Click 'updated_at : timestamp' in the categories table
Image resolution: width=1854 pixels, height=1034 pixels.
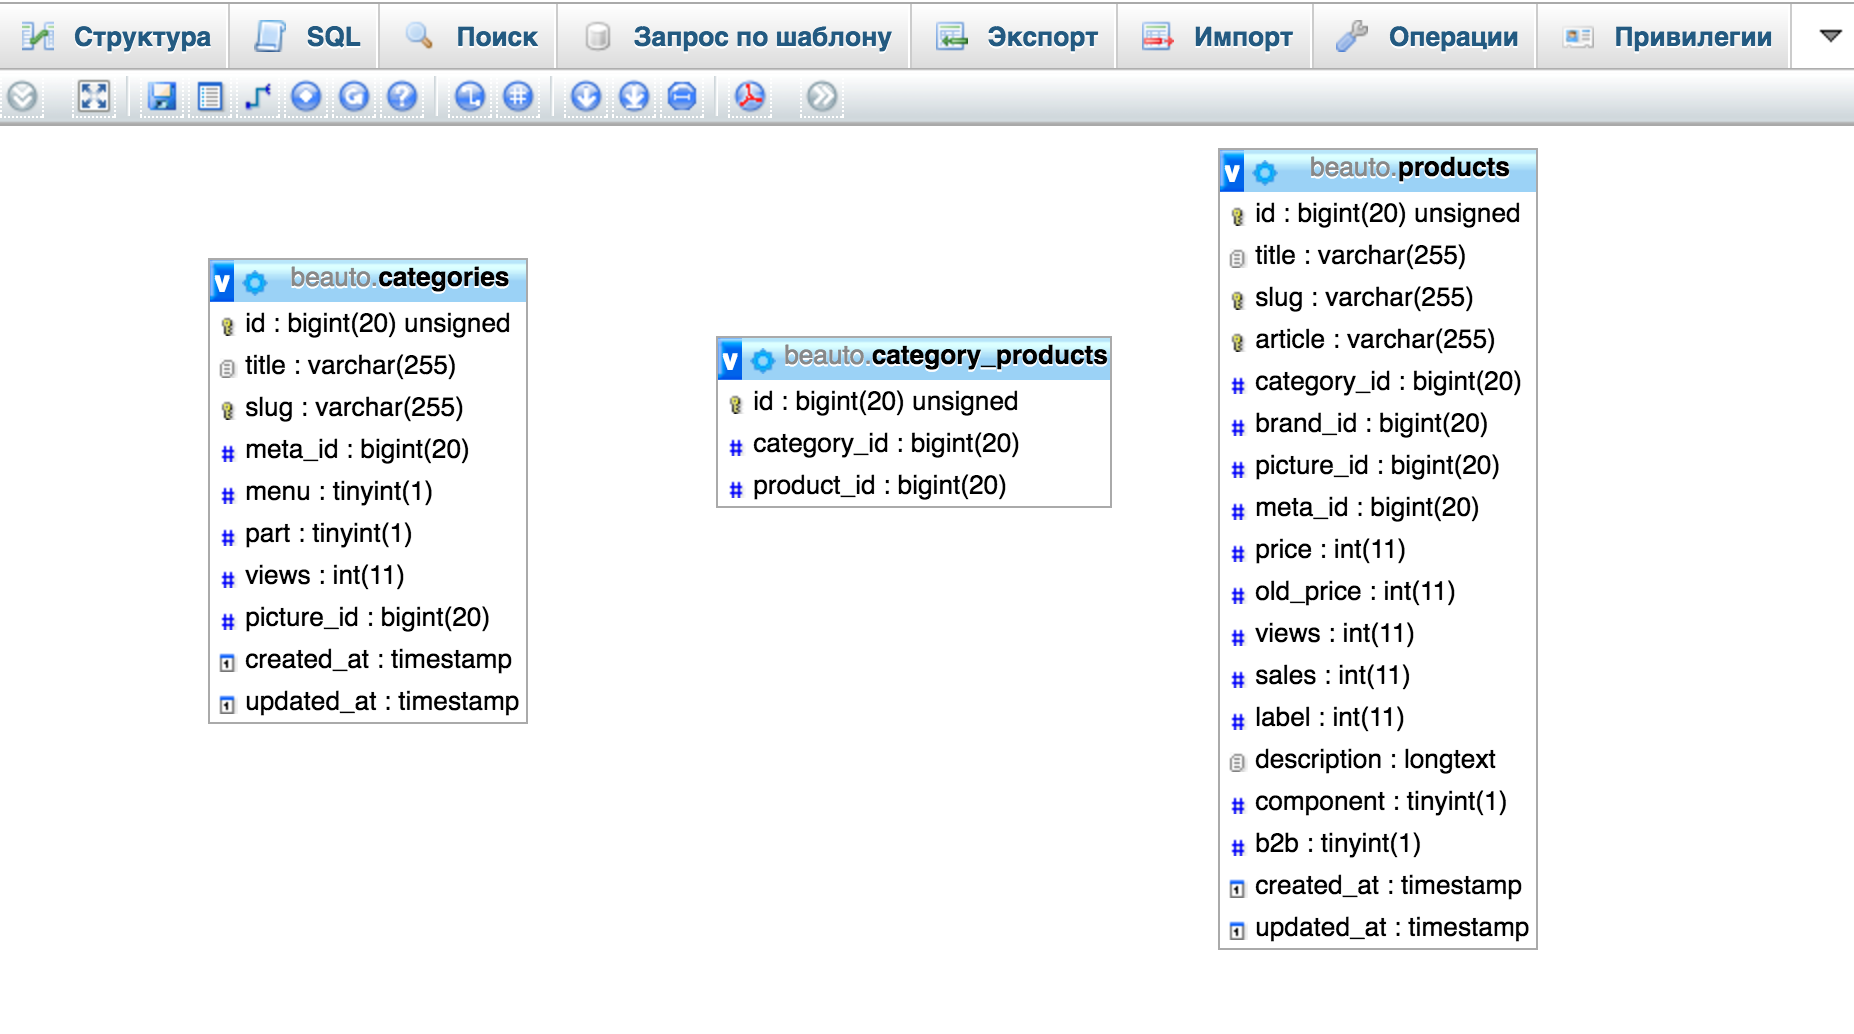pos(368,702)
